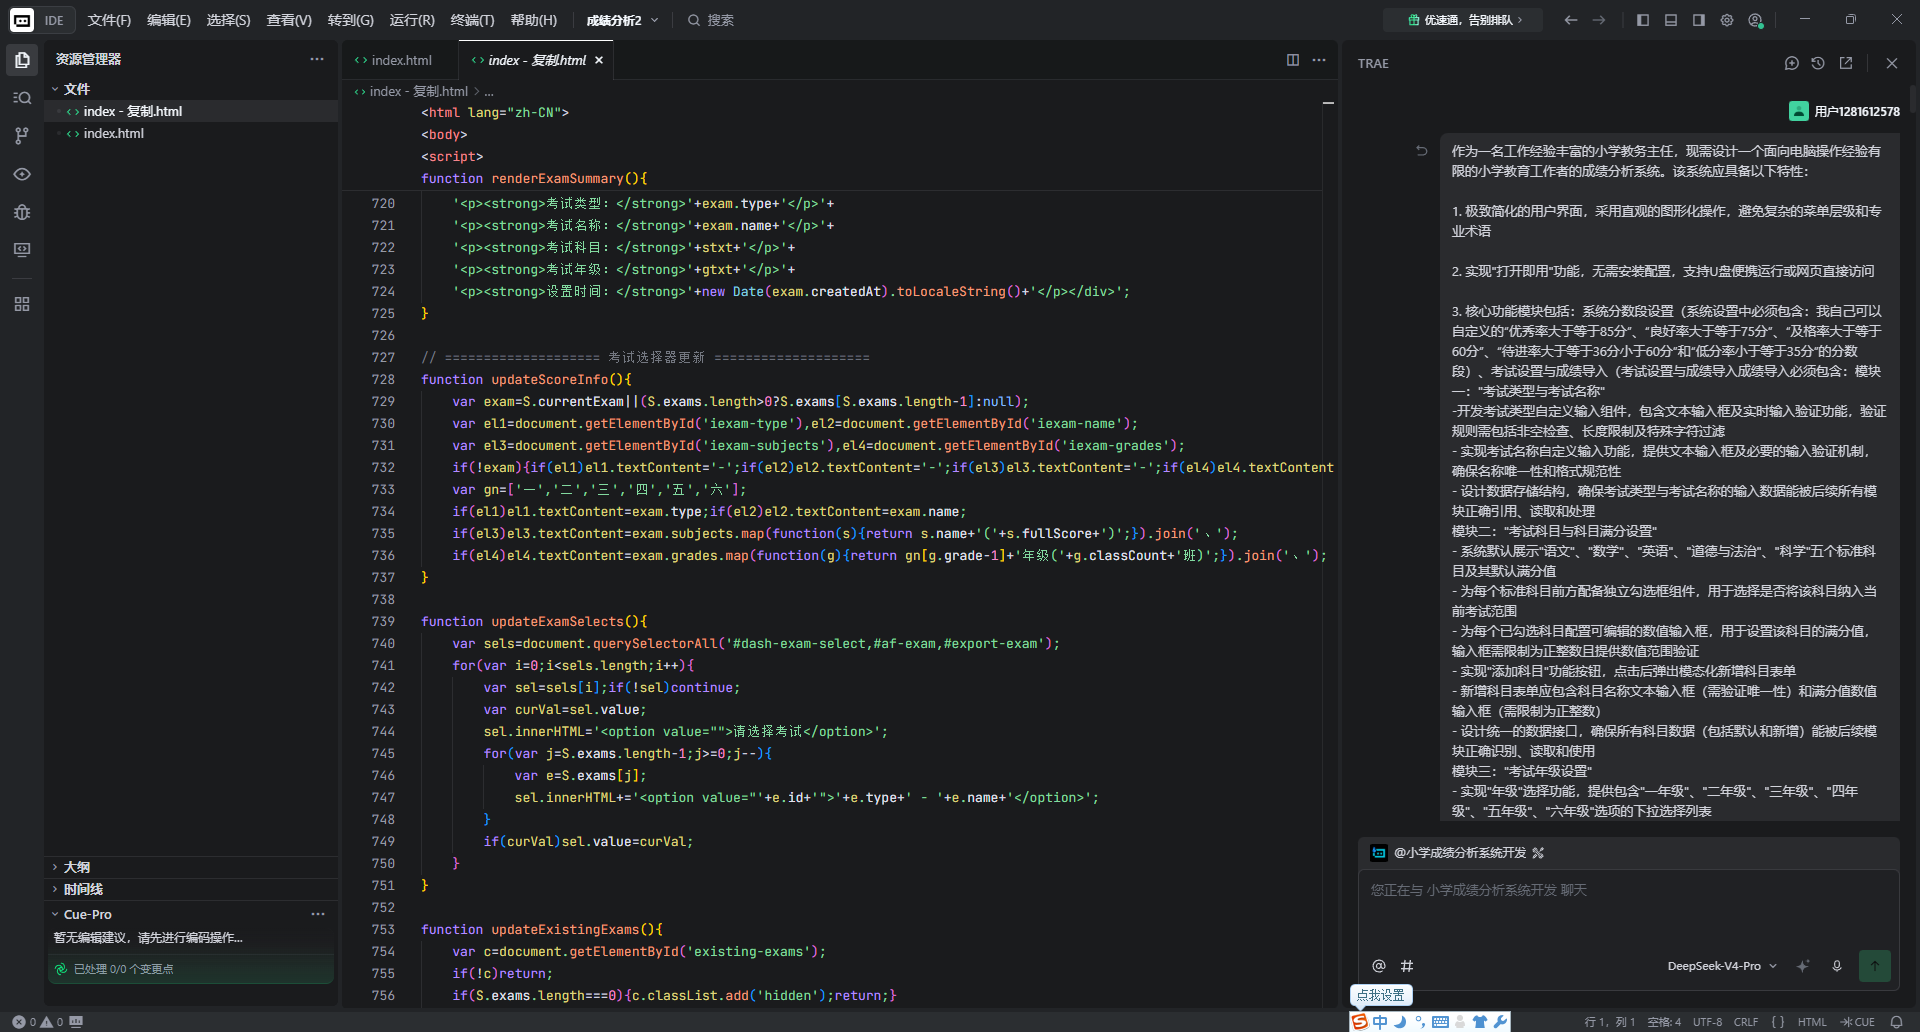Click the undo arrow beside the chat message

(x=1421, y=151)
